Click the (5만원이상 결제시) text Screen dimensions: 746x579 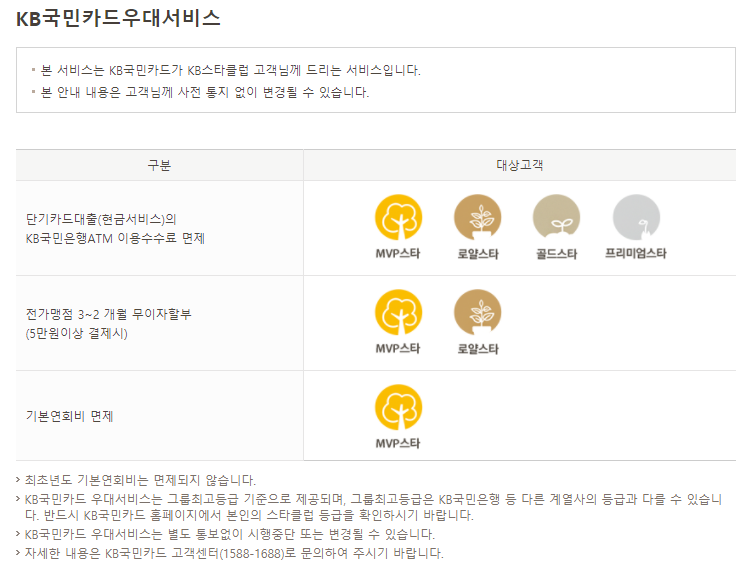pos(77,333)
